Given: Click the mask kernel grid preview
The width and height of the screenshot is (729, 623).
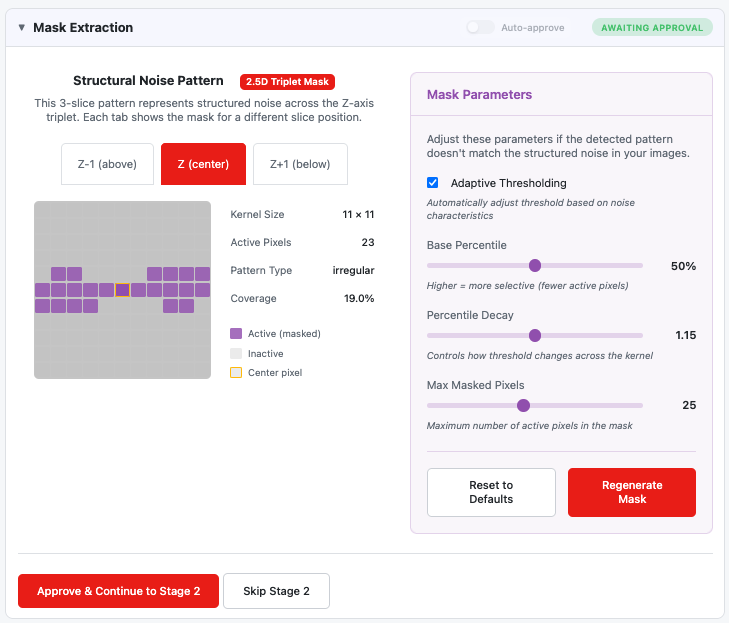Looking at the screenshot, I should [x=122, y=290].
